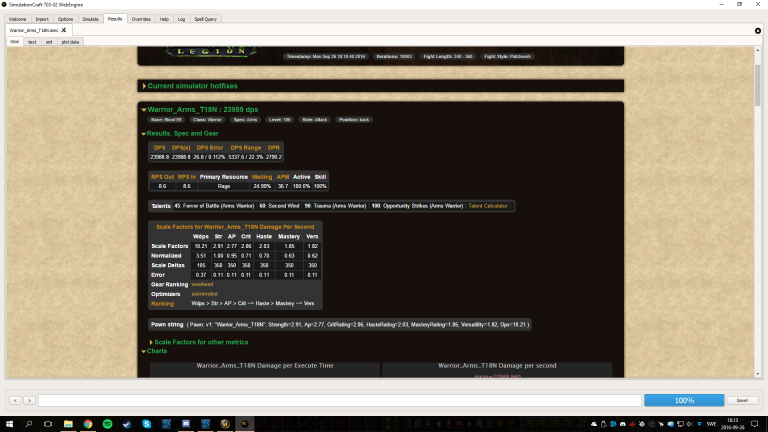Click the taskbar search icon
768x432 pixels.
(x=27, y=424)
